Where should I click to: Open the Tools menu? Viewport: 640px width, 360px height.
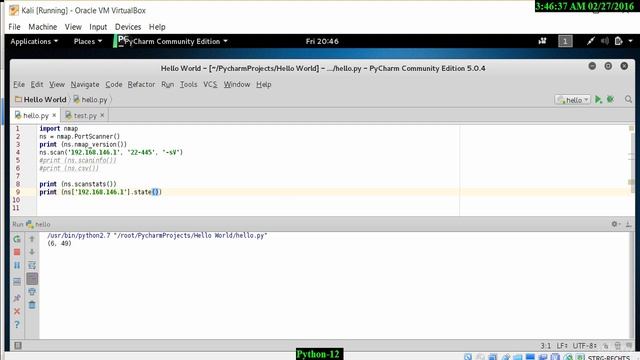point(189,84)
